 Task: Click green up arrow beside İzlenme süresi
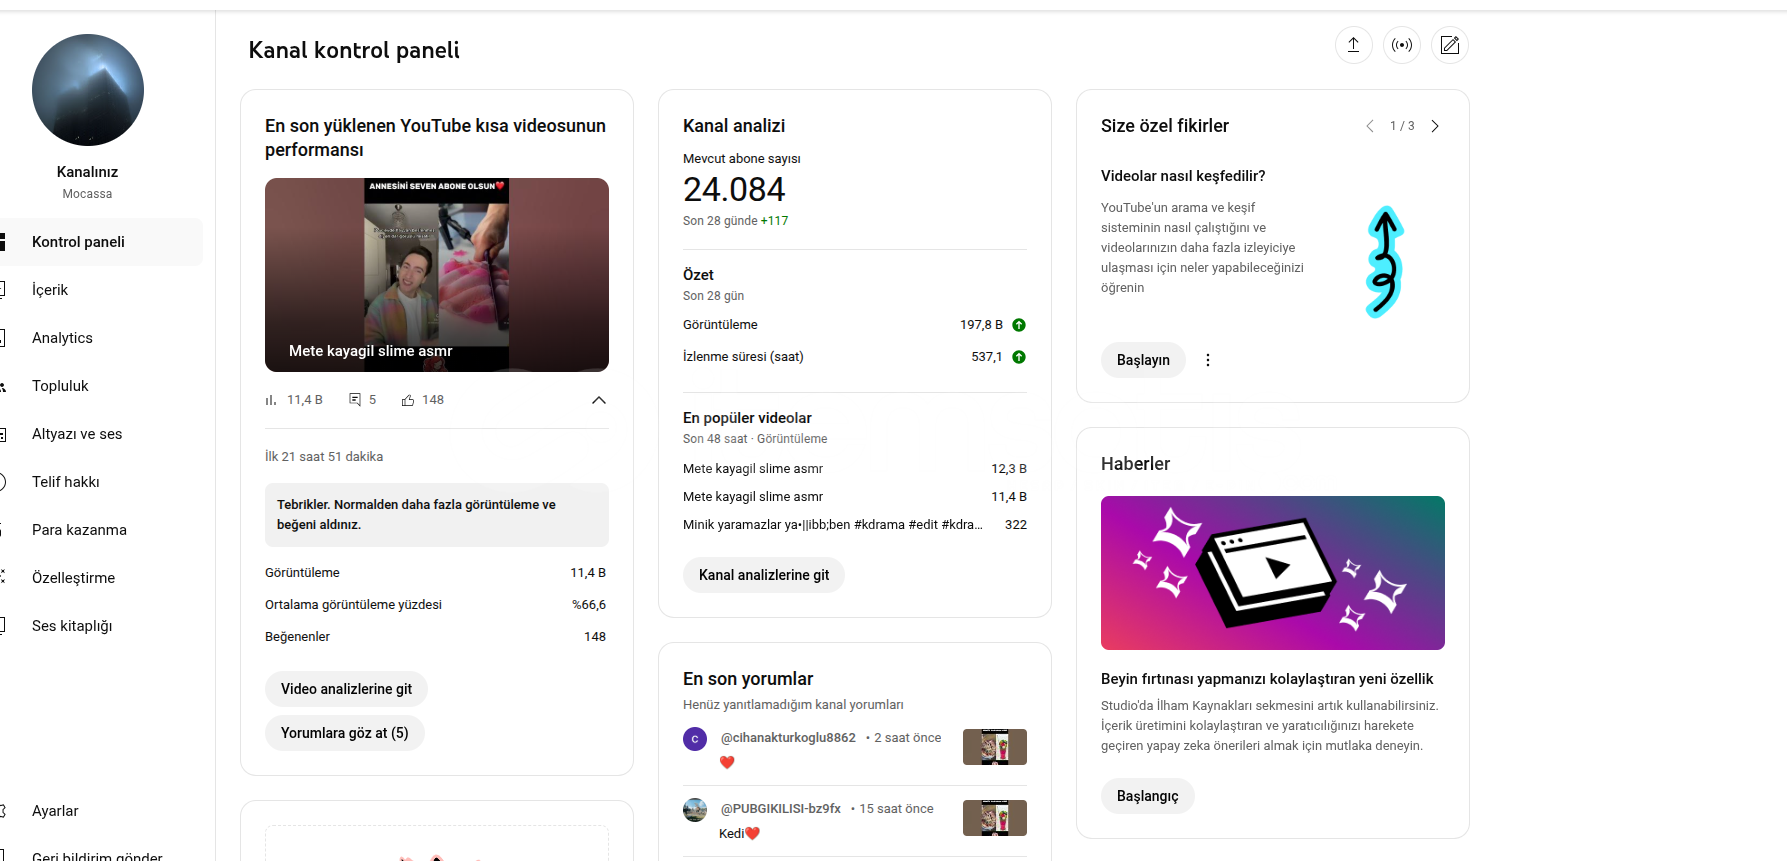[1019, 357]
